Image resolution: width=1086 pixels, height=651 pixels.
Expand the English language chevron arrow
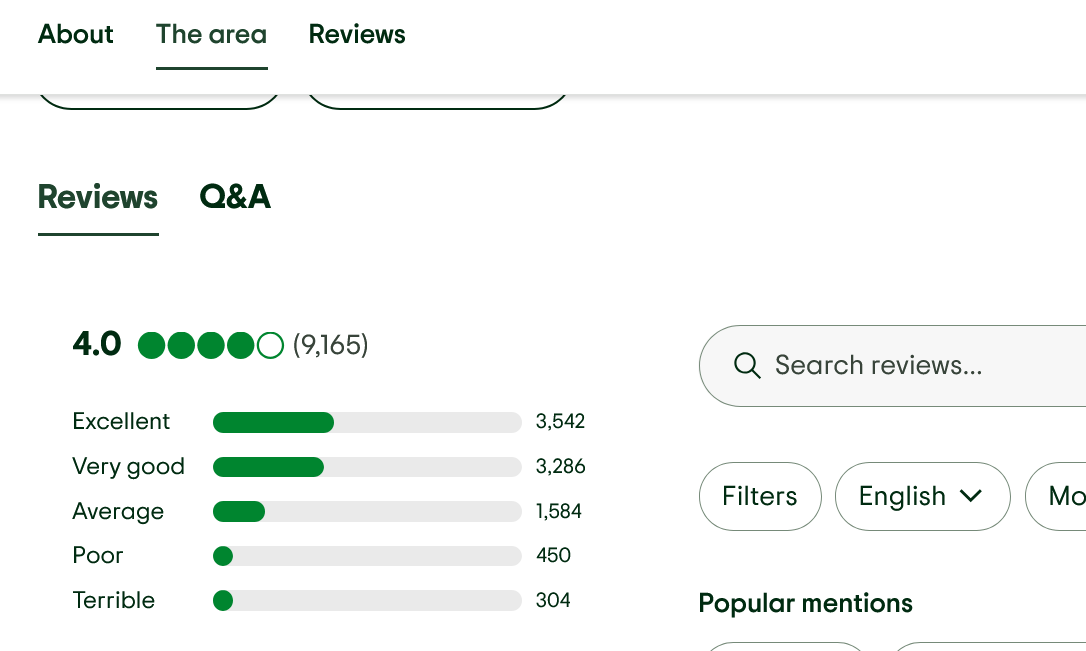[x=971, y=496]
